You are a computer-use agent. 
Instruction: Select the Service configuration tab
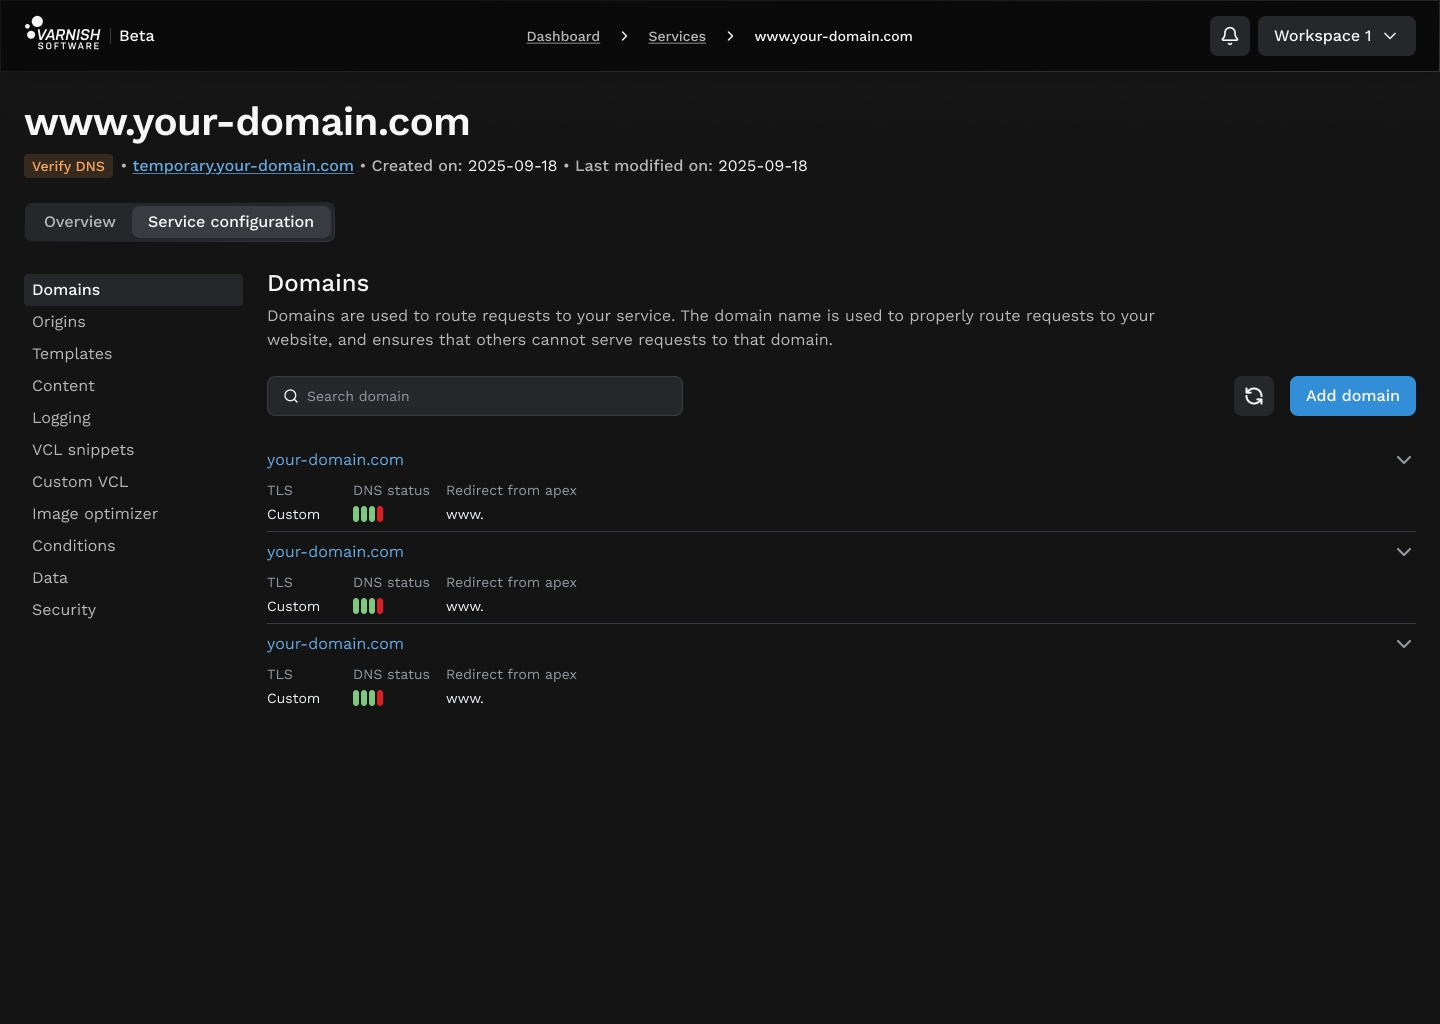pos(231,222)
